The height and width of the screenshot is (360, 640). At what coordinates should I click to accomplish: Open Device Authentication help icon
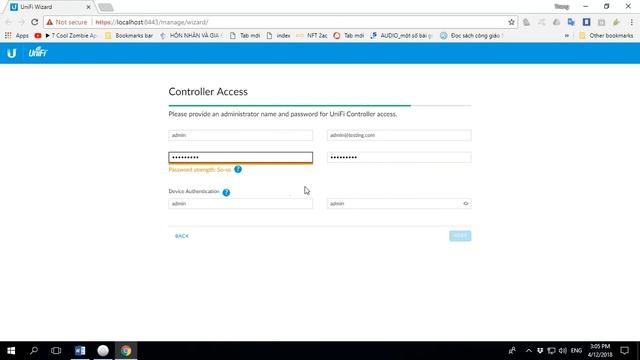click(226, 192)
